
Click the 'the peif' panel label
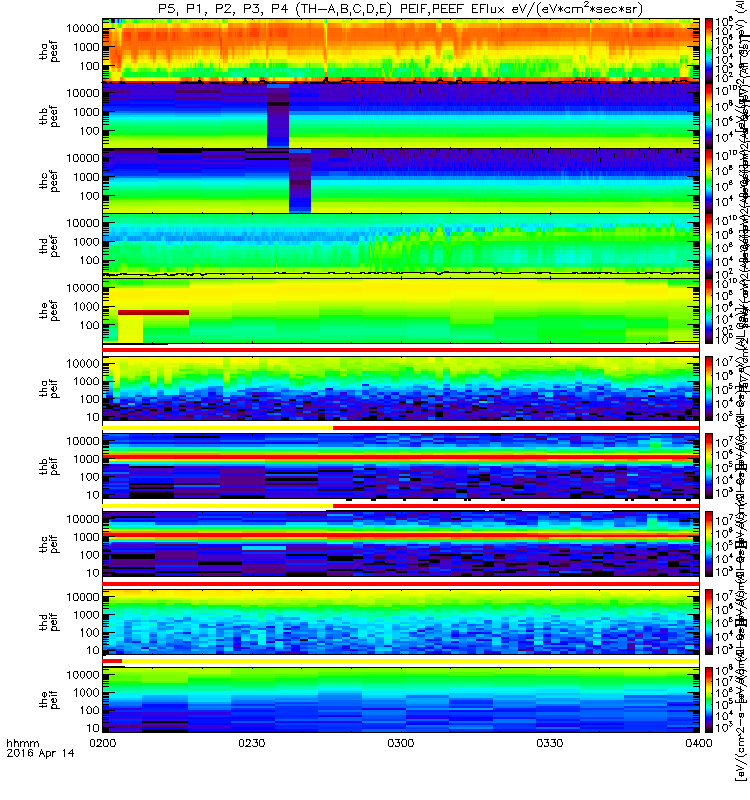pos(49,699)
